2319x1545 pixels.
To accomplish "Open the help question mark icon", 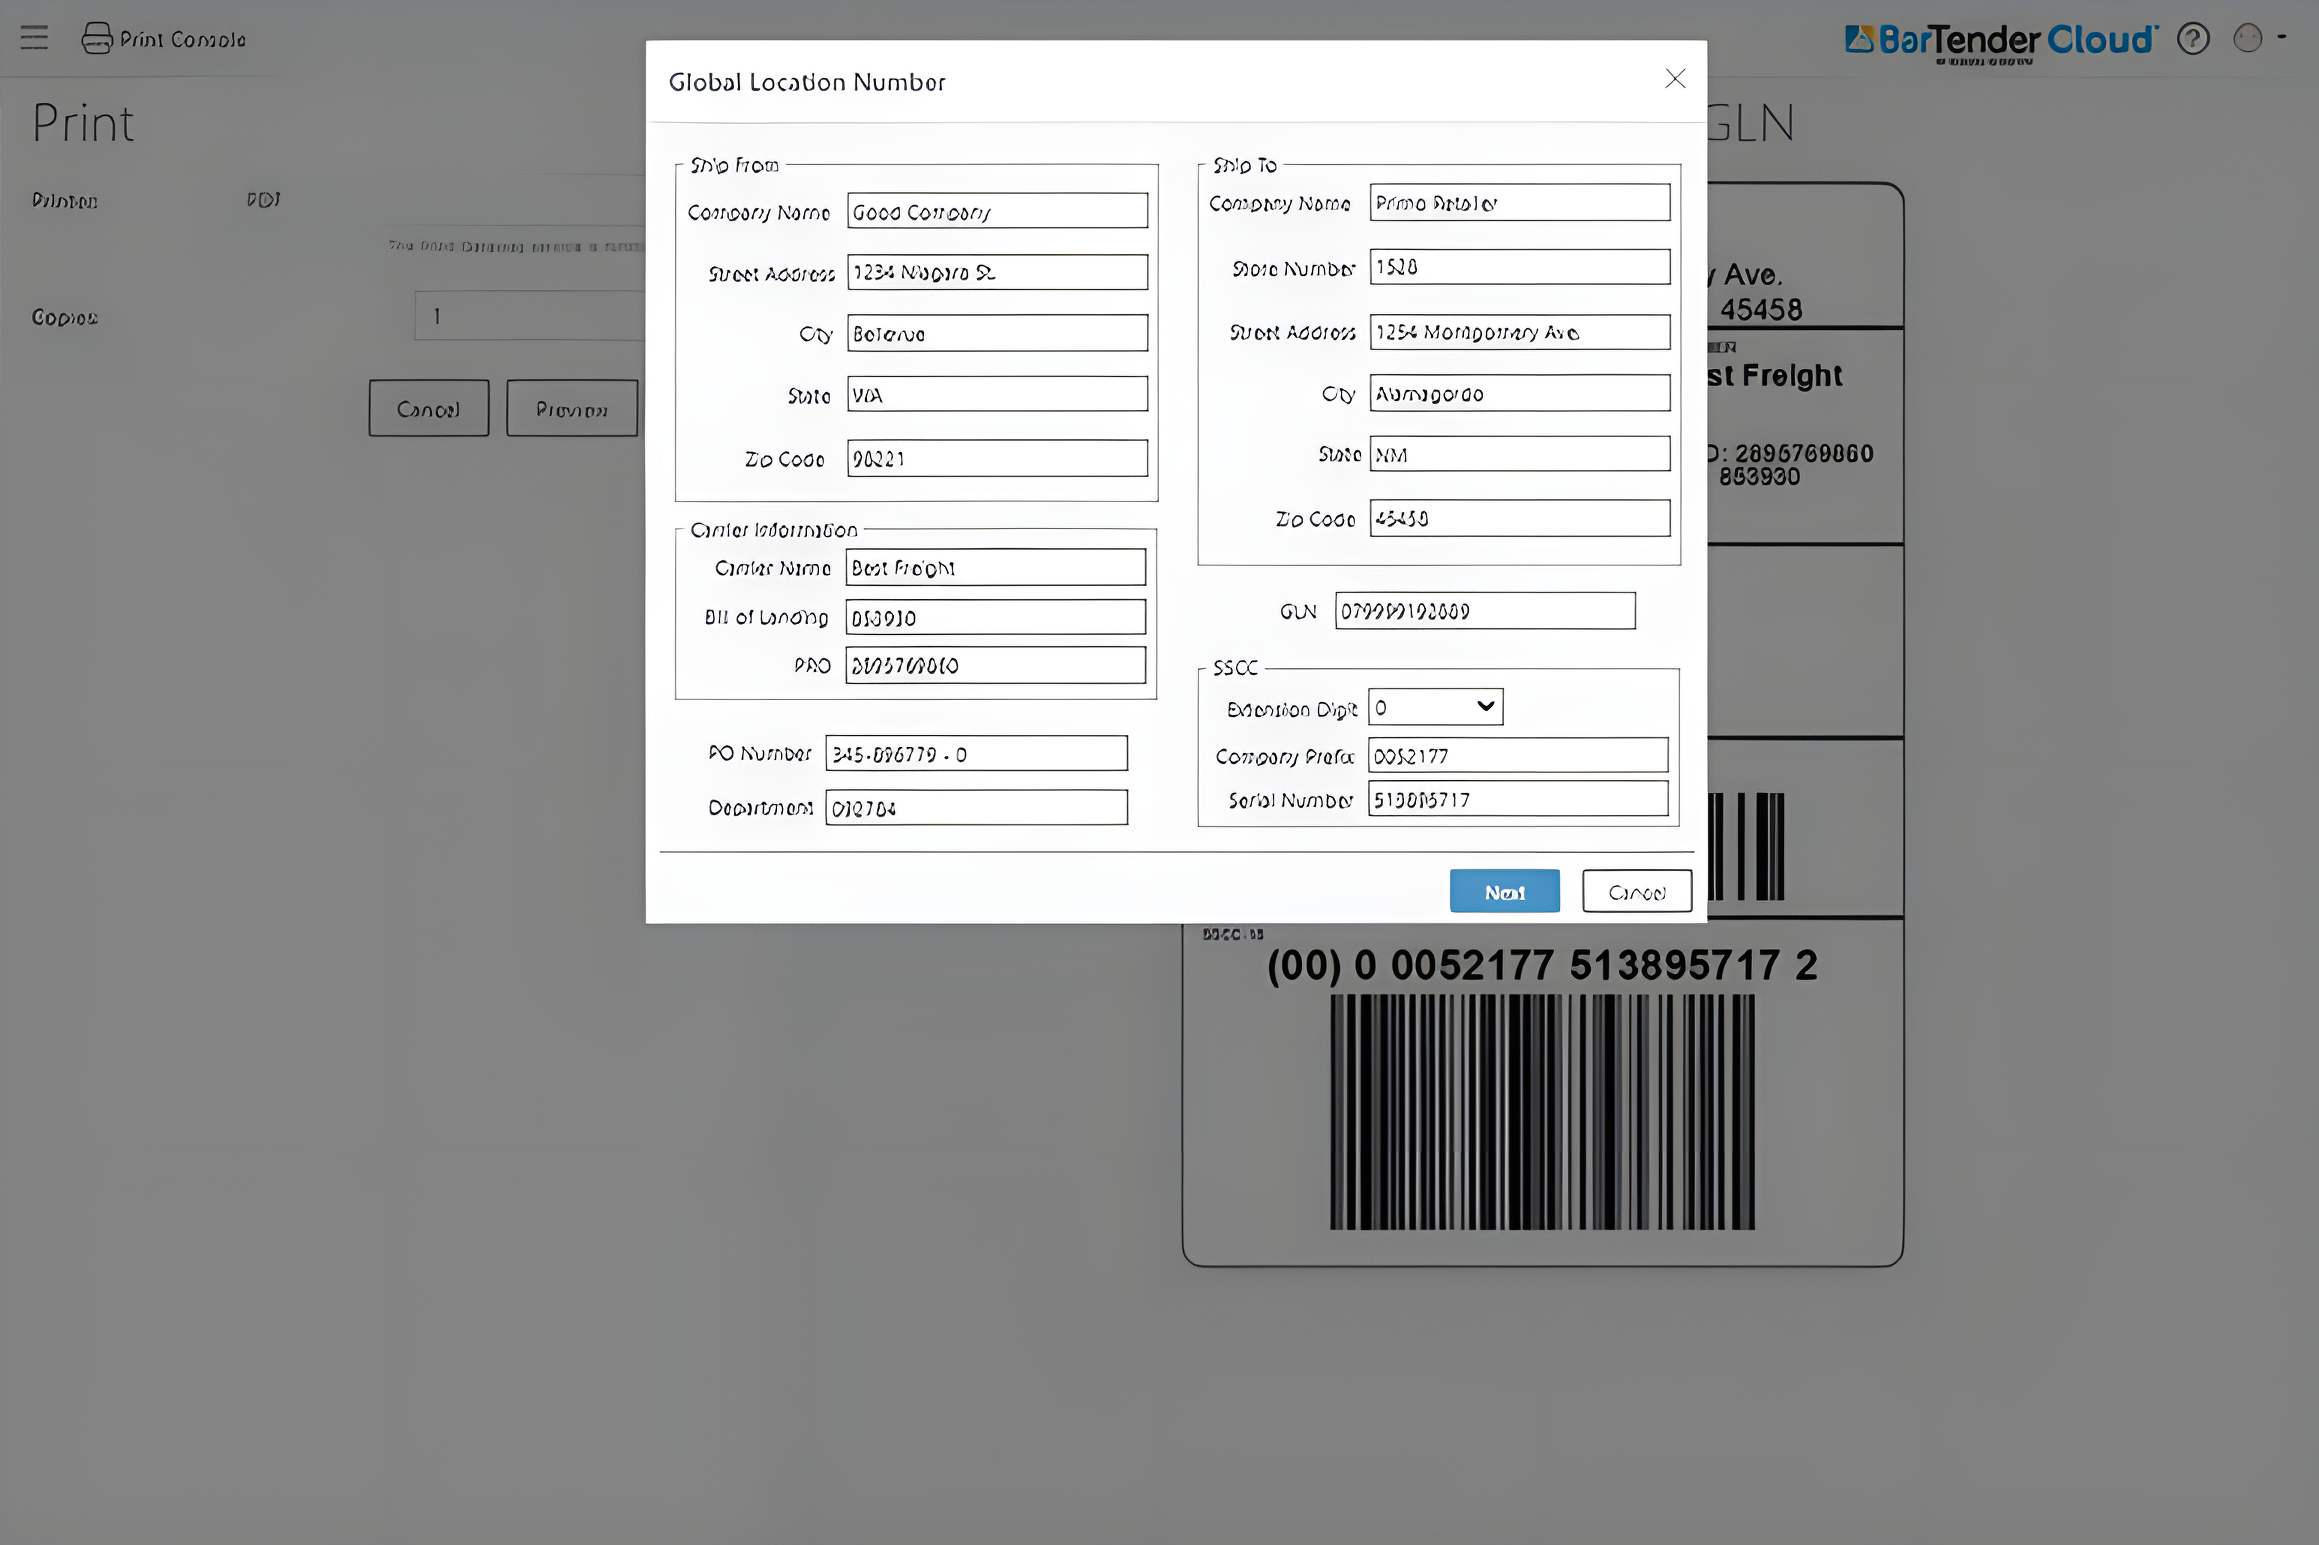I will coord(2192,39).
